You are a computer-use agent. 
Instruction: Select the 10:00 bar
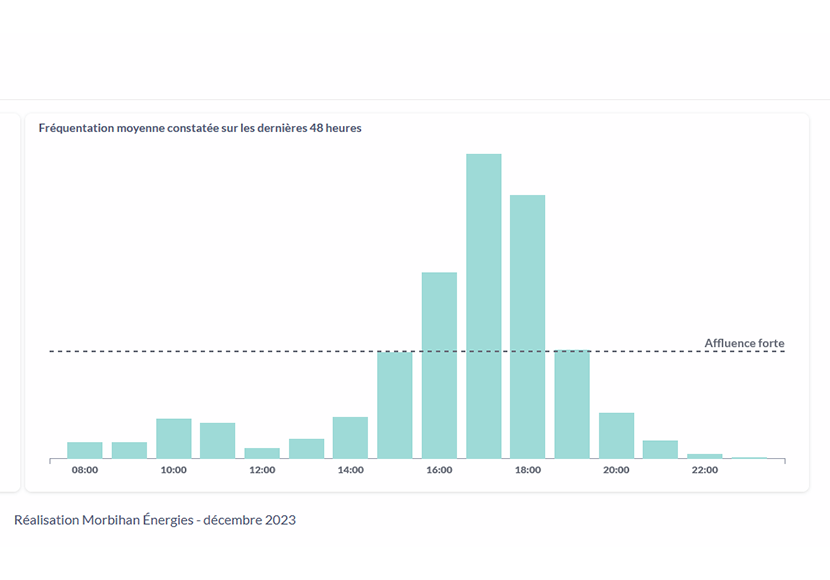(174, 439)
